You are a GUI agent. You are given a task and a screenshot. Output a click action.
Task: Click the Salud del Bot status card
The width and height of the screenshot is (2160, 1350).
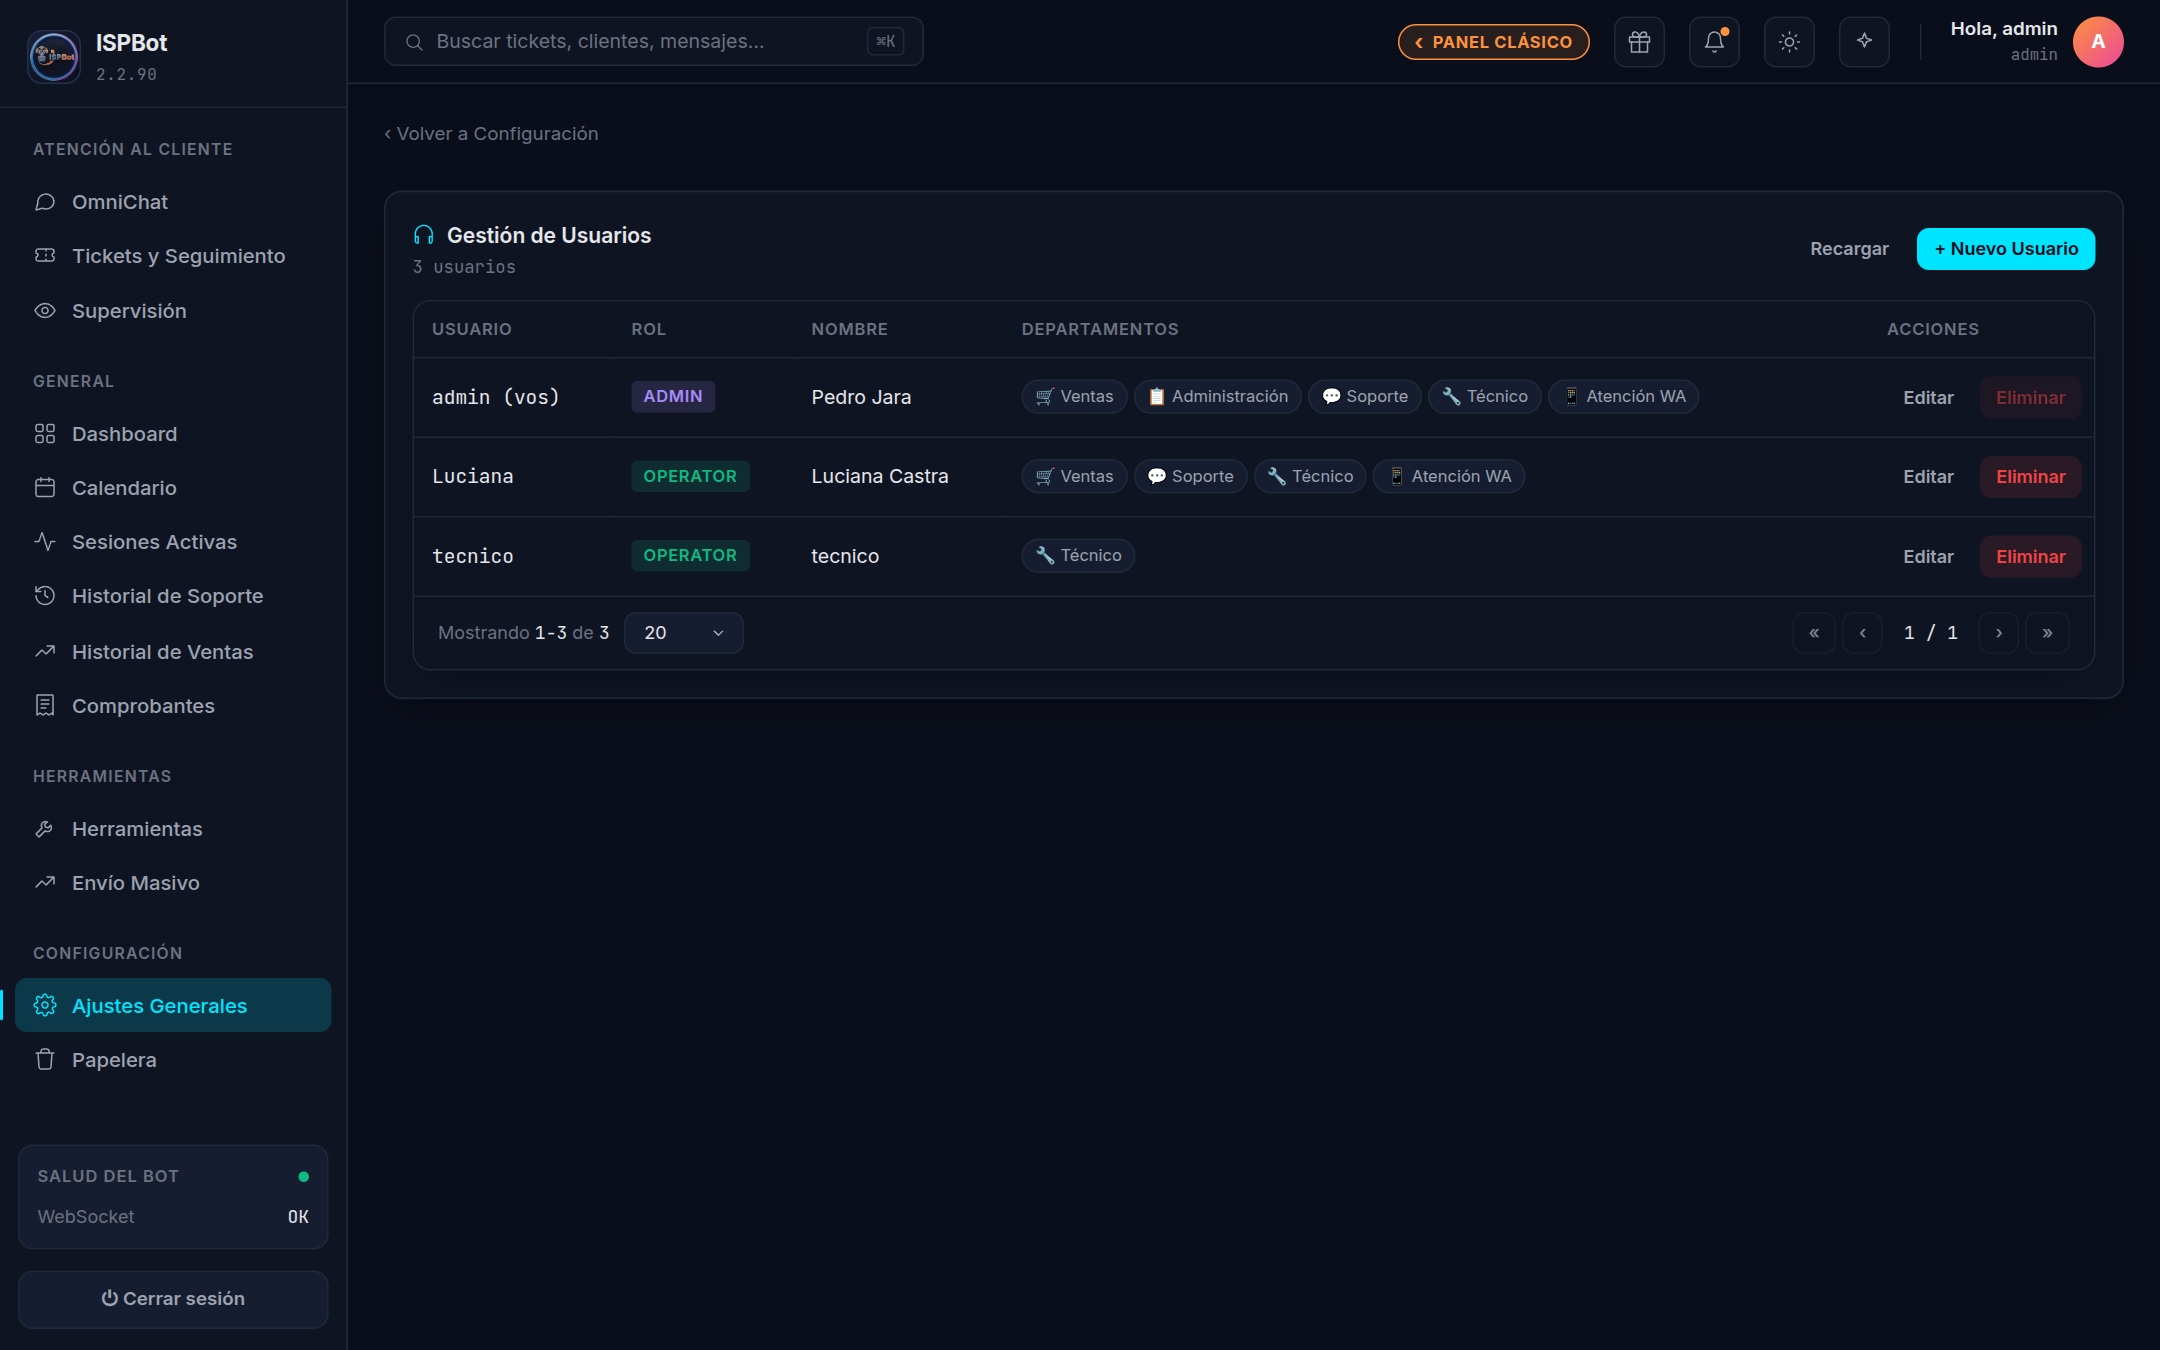pyautogui.click(x=173, y=1197)
